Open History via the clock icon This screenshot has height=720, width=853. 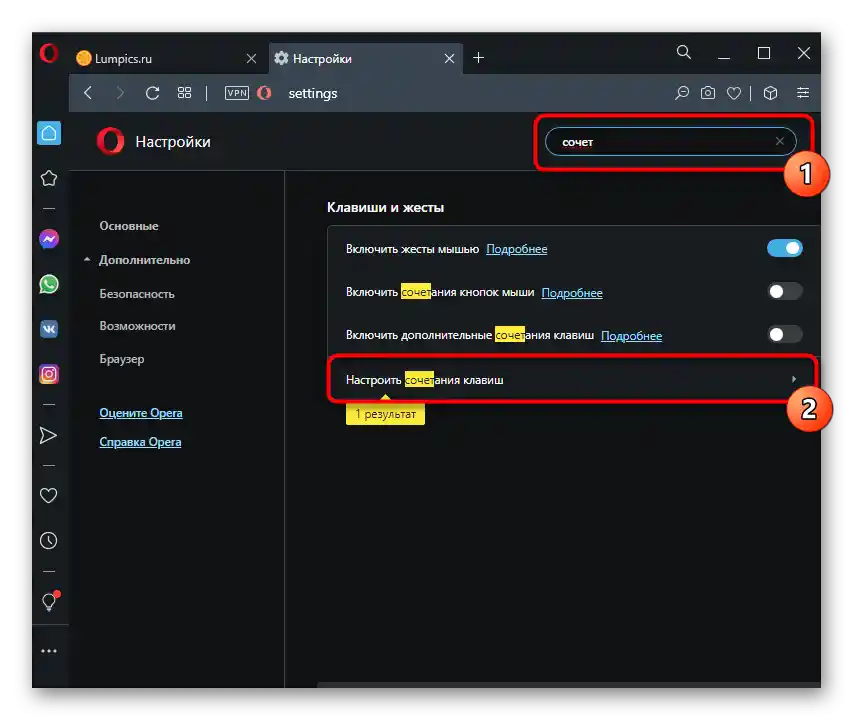pyautogui.click(x=49, y=540)
